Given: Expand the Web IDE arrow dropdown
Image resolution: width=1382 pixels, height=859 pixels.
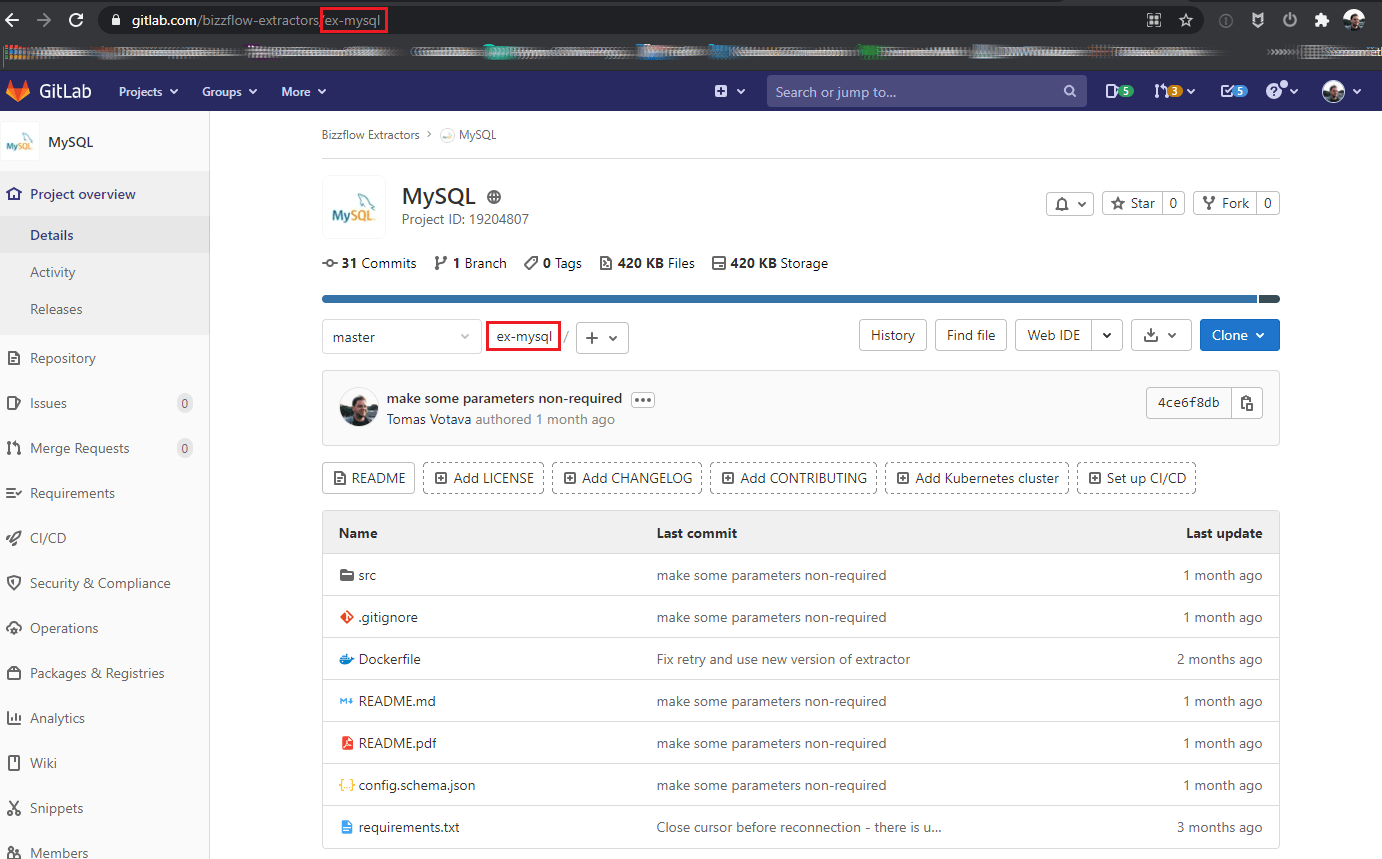Looking at the screenshot, I should 1107,335.
